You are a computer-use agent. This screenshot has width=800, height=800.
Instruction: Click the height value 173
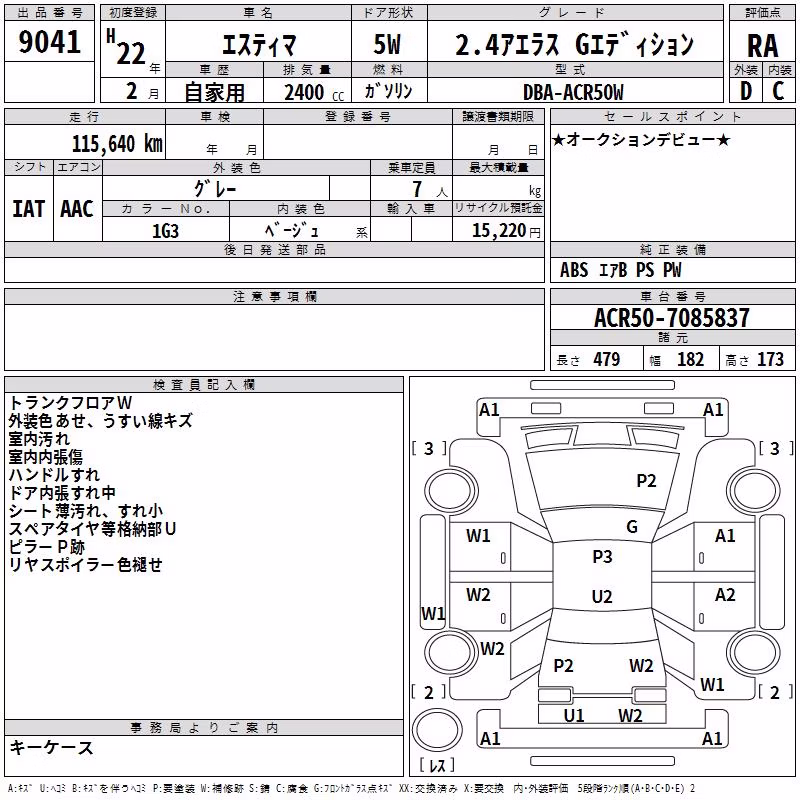coord(770,359)
